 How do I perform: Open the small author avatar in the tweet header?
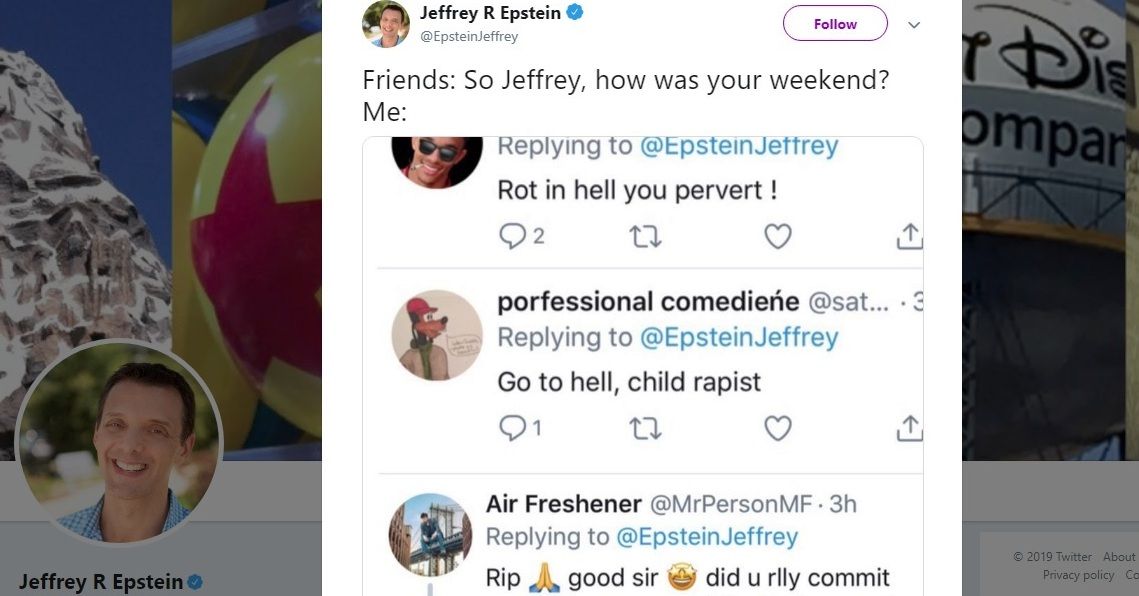point(385,24)
